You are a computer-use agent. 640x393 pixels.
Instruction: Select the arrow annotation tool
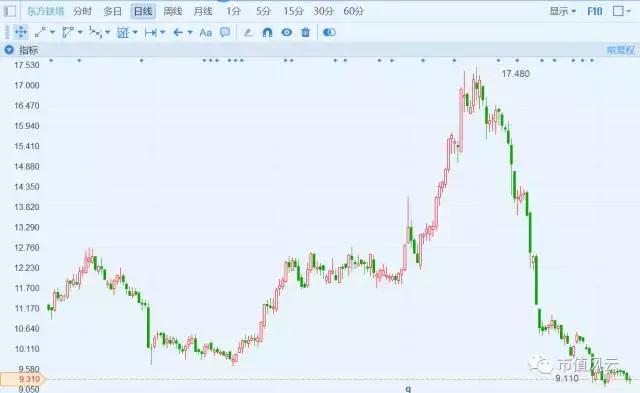[x=178, y=32]
